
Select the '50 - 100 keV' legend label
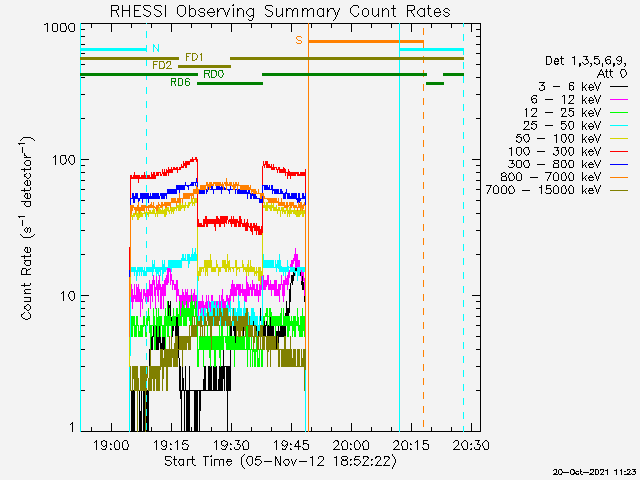(x=558, y=138)
